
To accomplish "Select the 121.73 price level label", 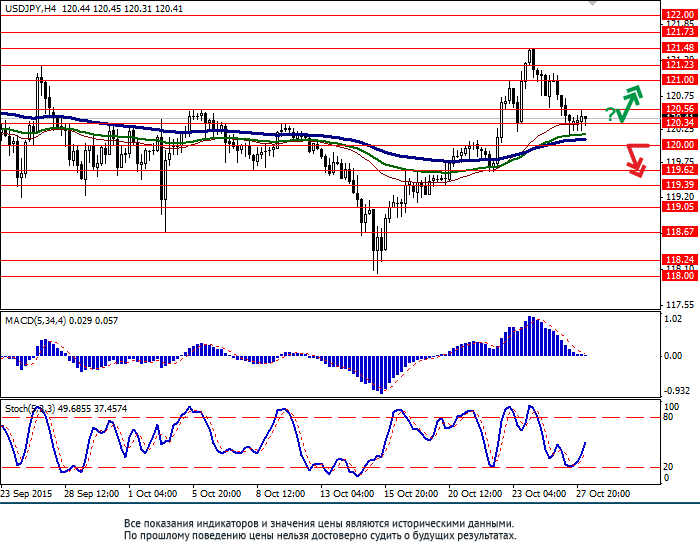I will (x=680, y=32).
